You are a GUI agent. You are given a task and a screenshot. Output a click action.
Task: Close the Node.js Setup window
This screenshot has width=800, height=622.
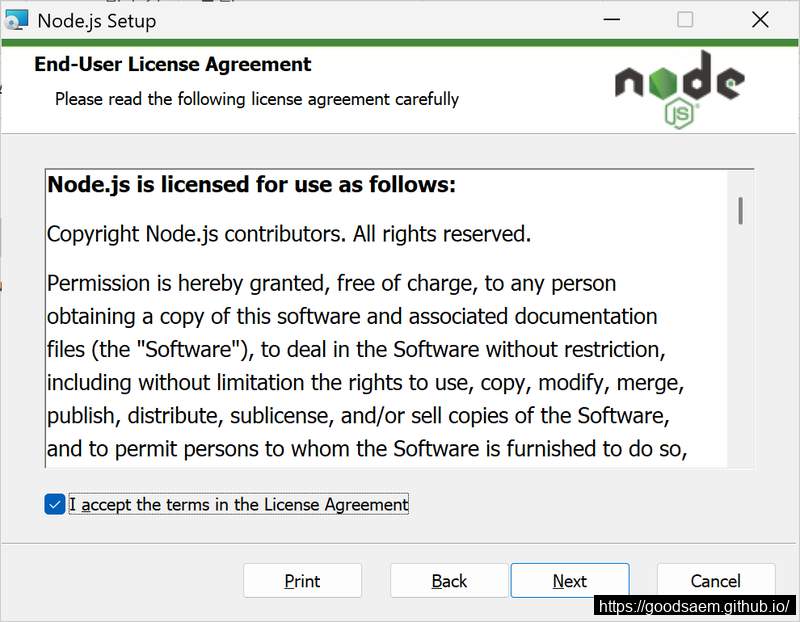click(x=760, y=20)
